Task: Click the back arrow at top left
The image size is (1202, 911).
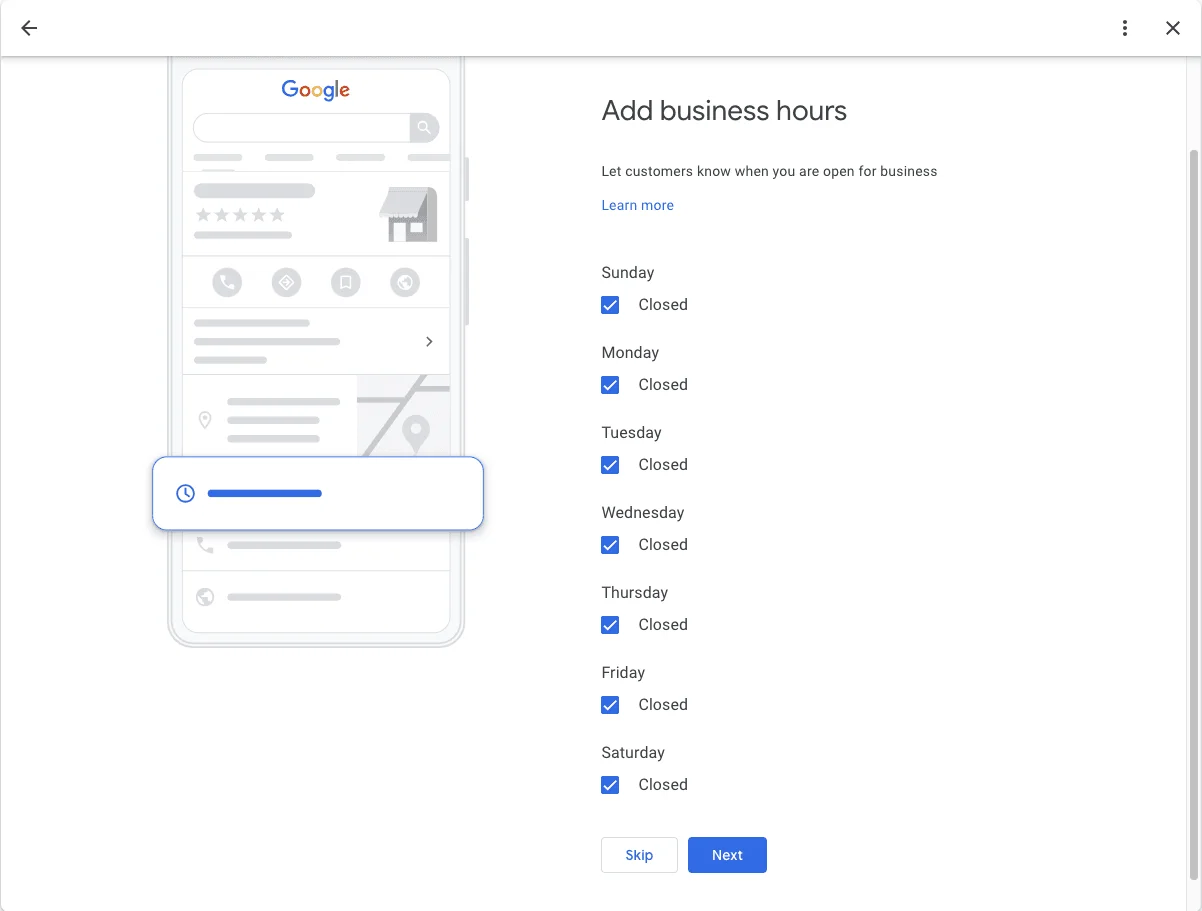Action: [28, 28]
